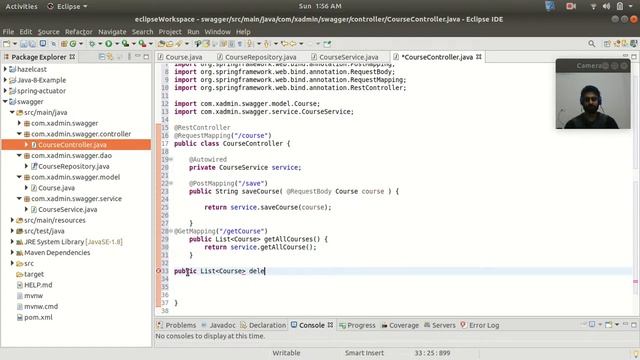The image size is (640, 360).
Task: Click the Debug bug icon
Action: (93, 44)
